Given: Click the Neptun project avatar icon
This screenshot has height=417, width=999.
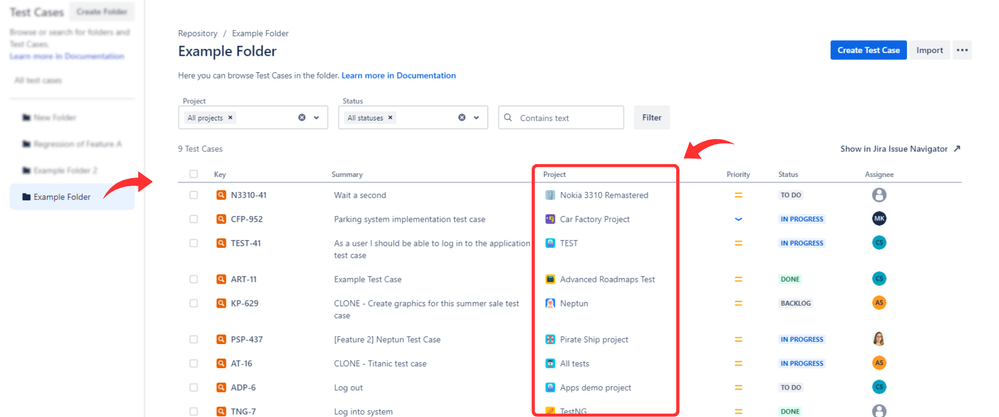Looking at the screenshot, I should point(550,303).
